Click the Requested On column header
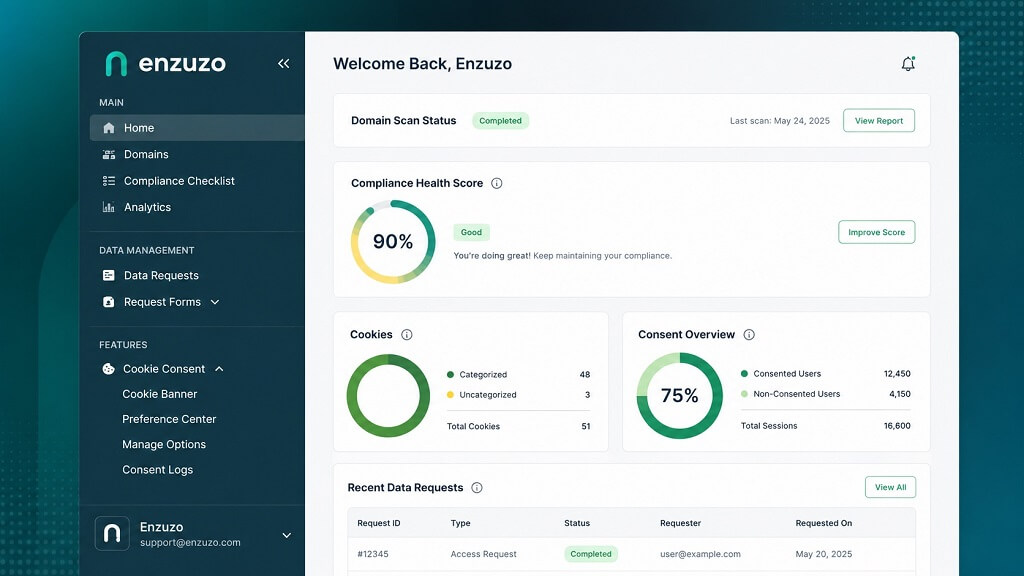This screenshot has width=1024, height=576. (x=824, y=524)
